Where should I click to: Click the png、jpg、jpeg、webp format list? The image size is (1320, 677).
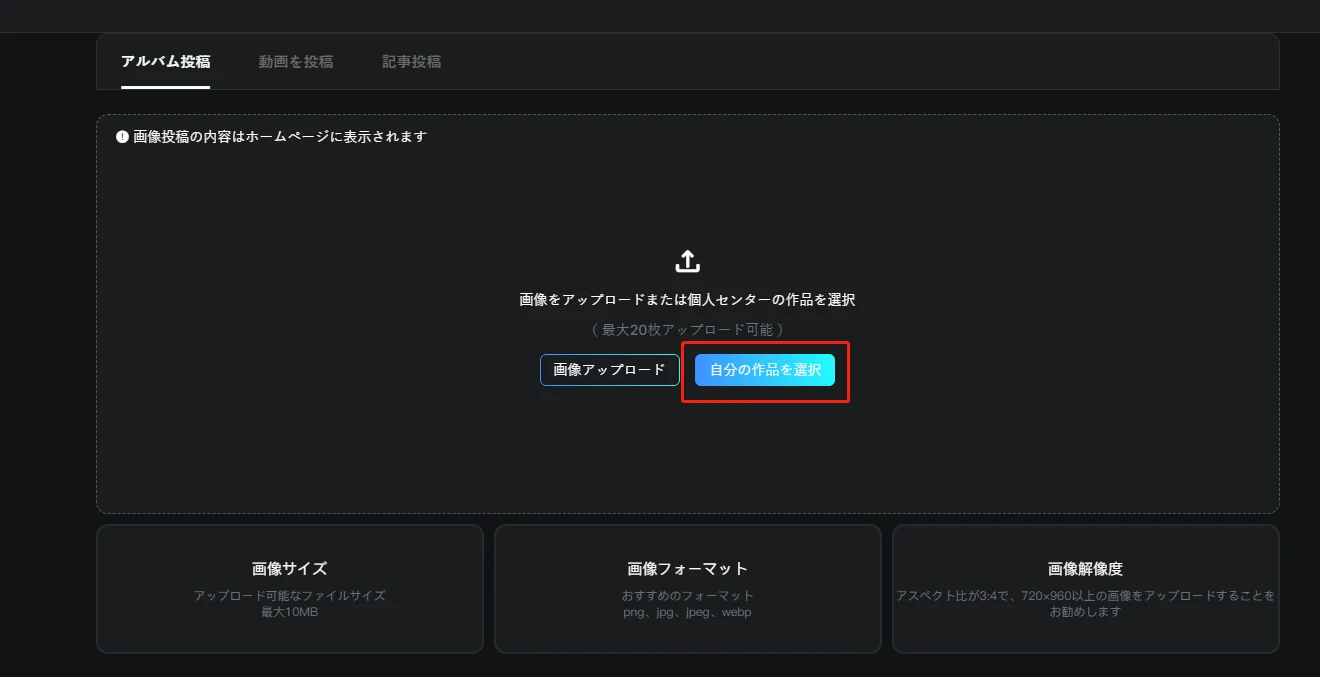pyautogui.click(x=687, y=612)
